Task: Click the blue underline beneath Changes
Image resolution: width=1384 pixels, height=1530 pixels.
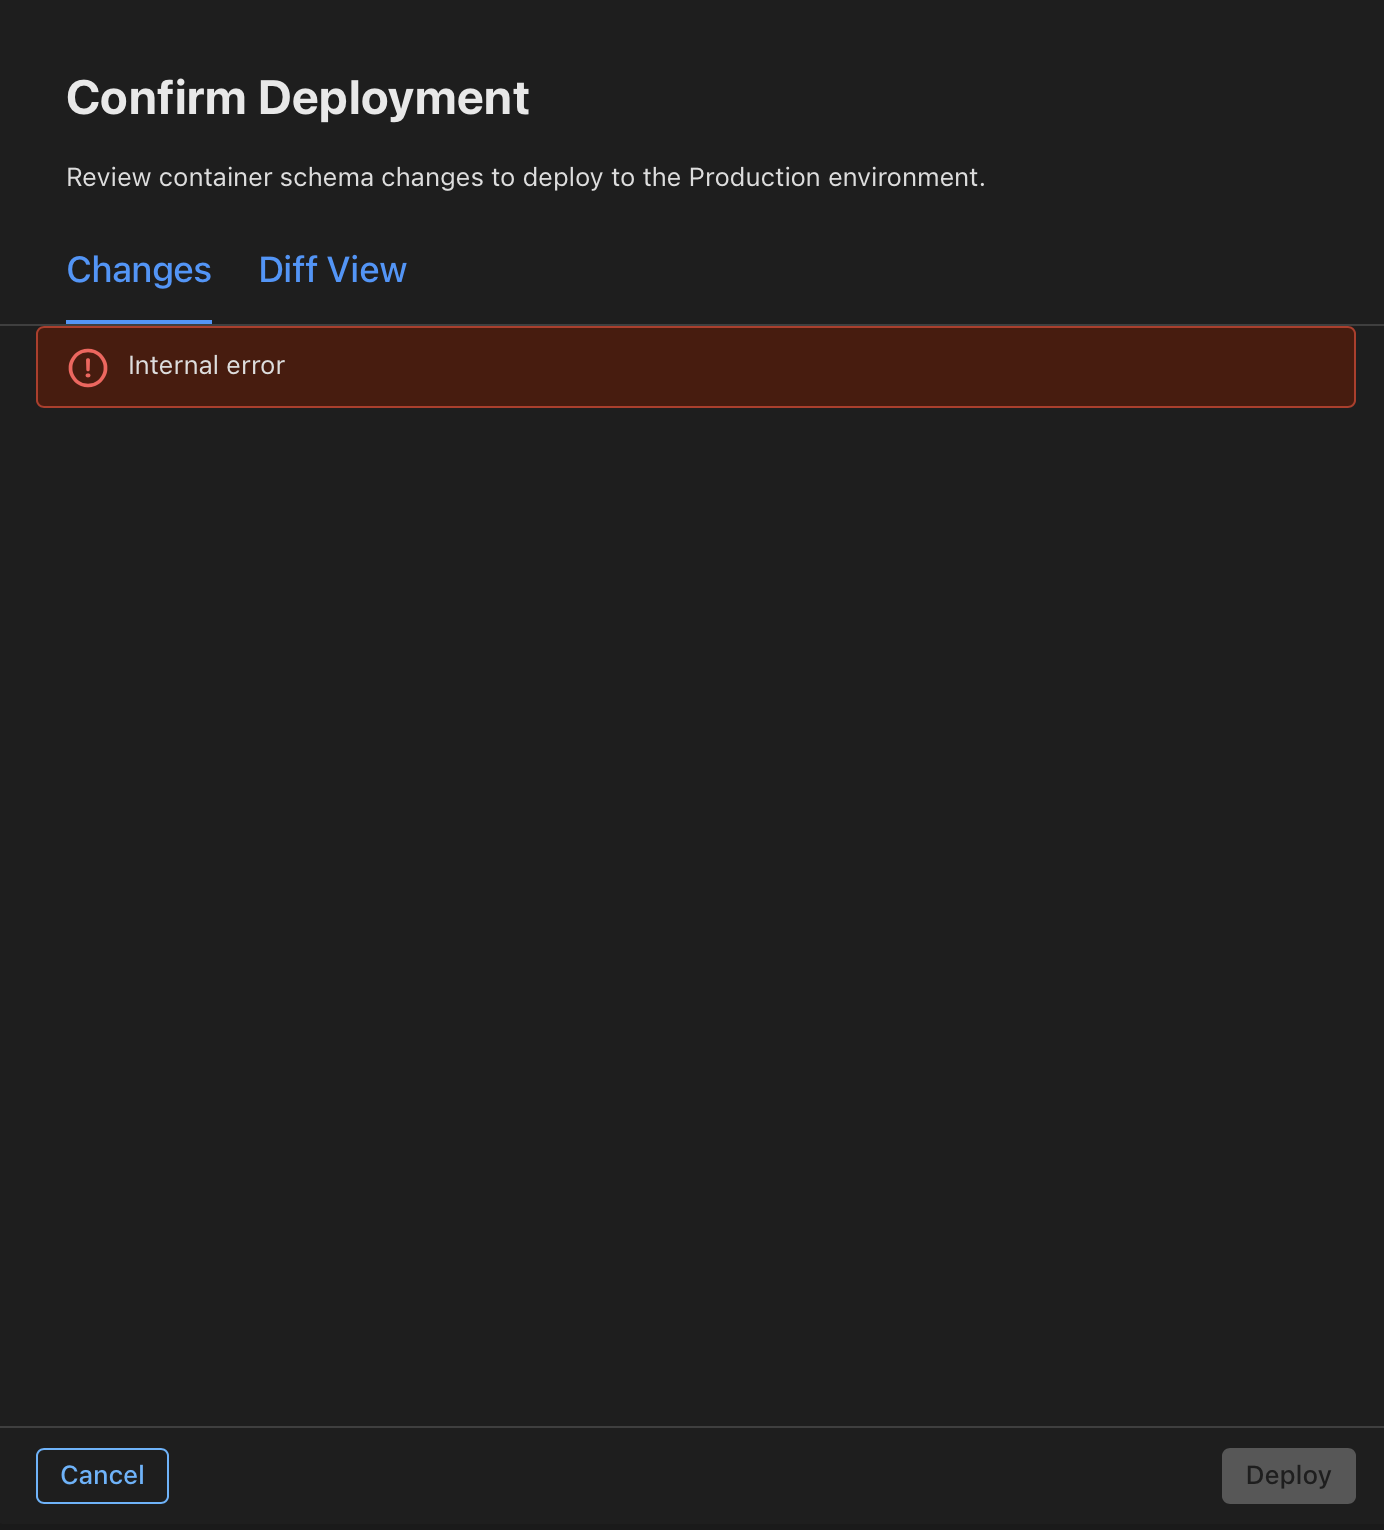Action: tap(139, 322)
